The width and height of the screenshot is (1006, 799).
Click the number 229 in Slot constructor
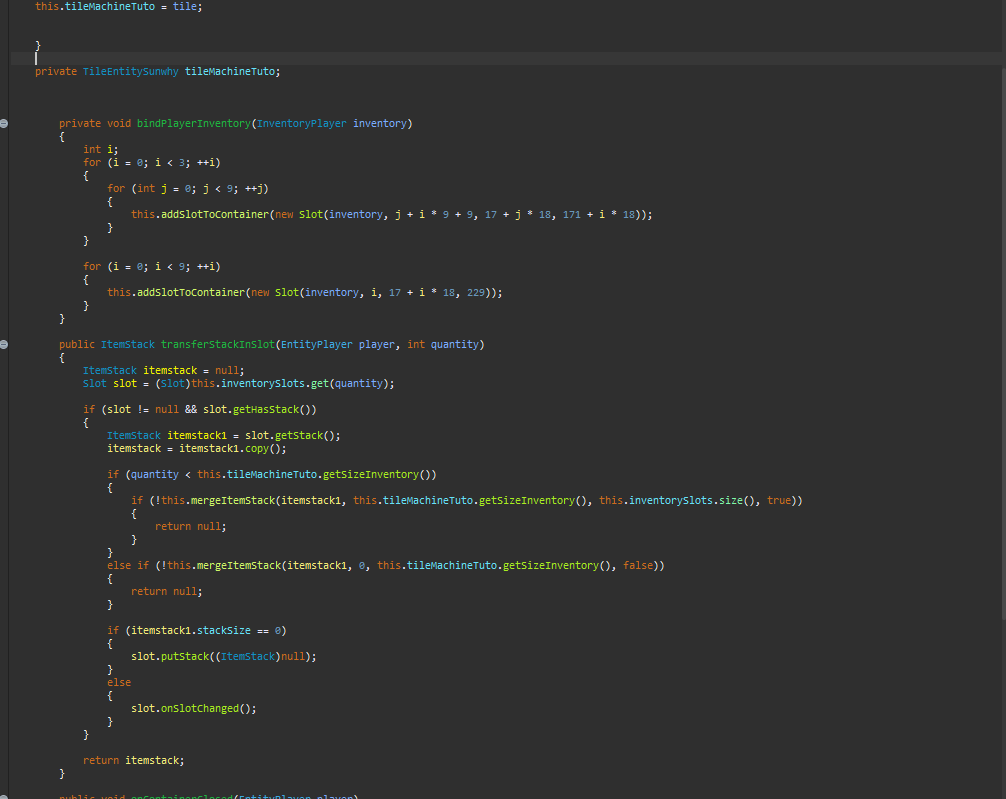[476, 292]
